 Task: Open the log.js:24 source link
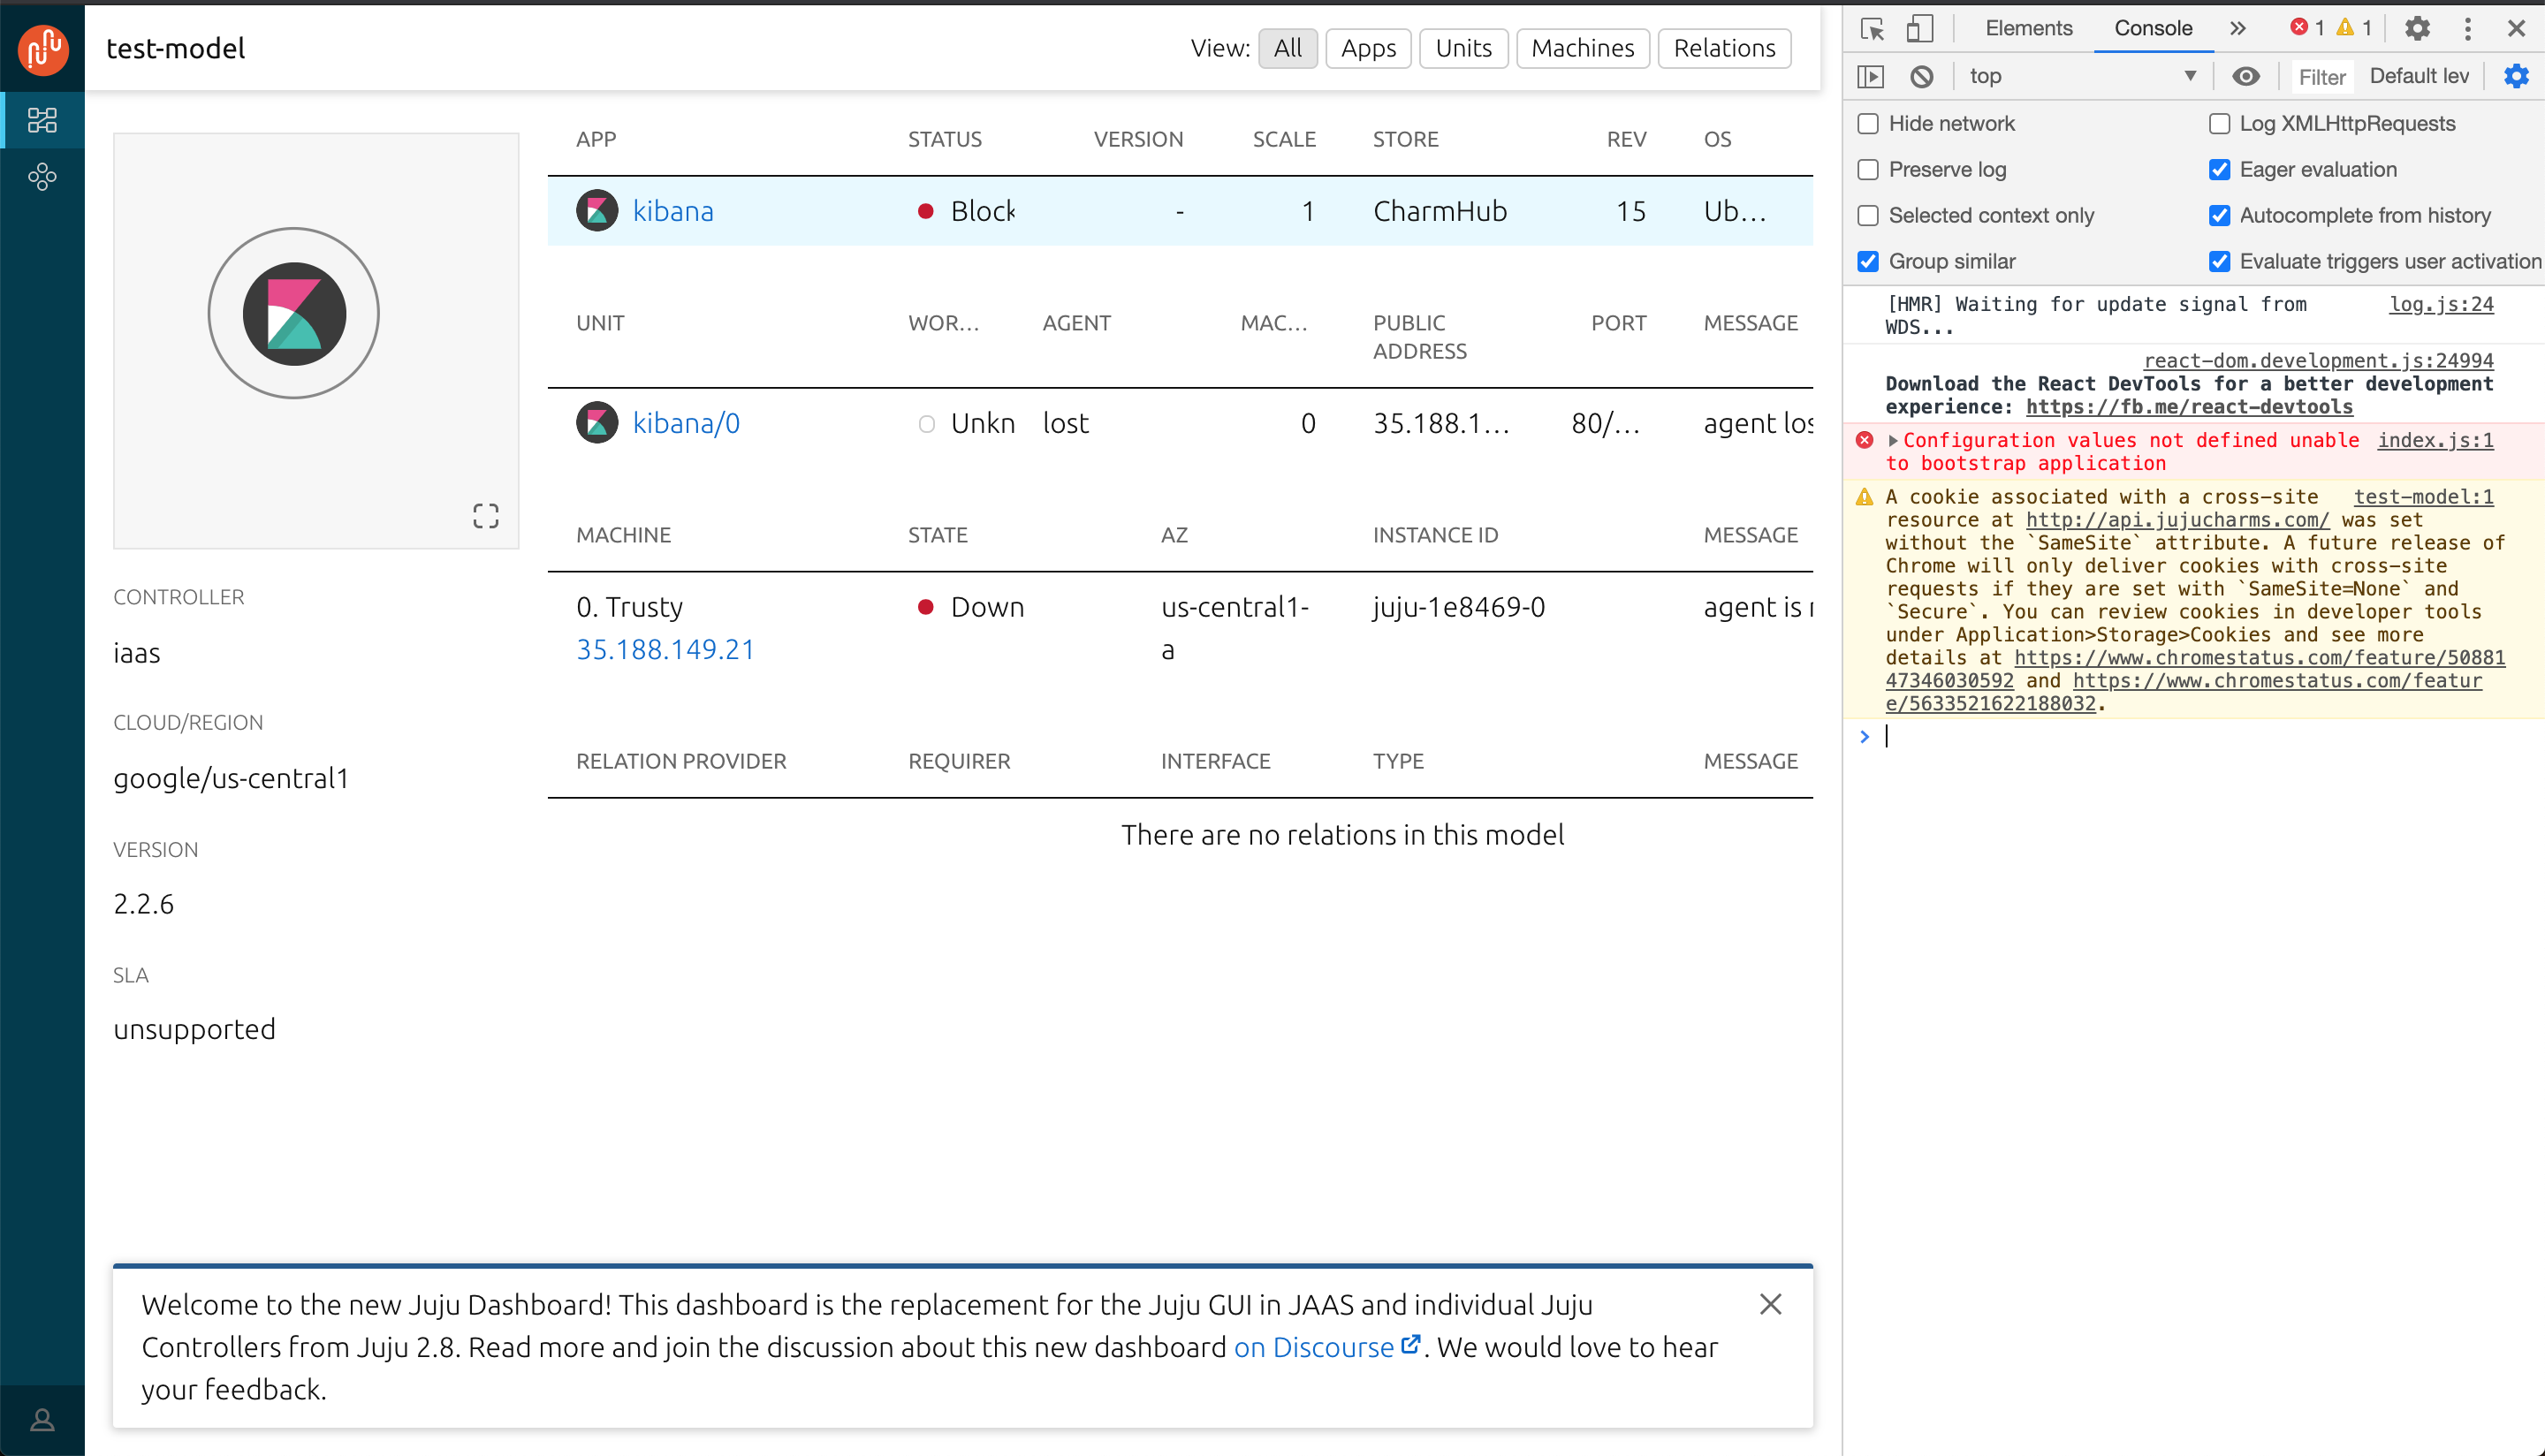coord(2441,304)
